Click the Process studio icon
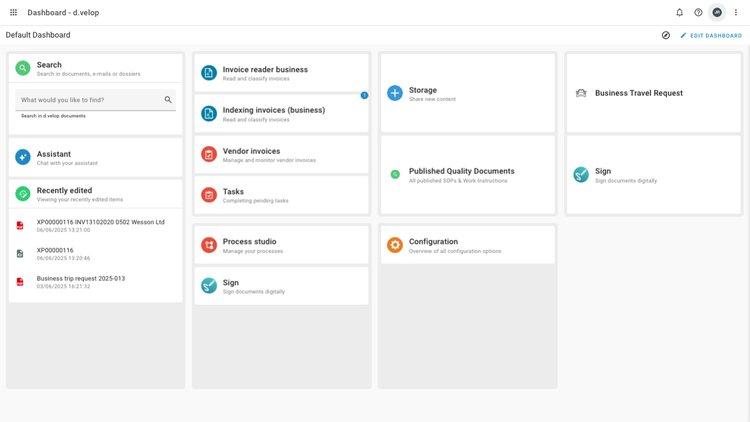The image size is (750, 422). [x=209, y=245]
